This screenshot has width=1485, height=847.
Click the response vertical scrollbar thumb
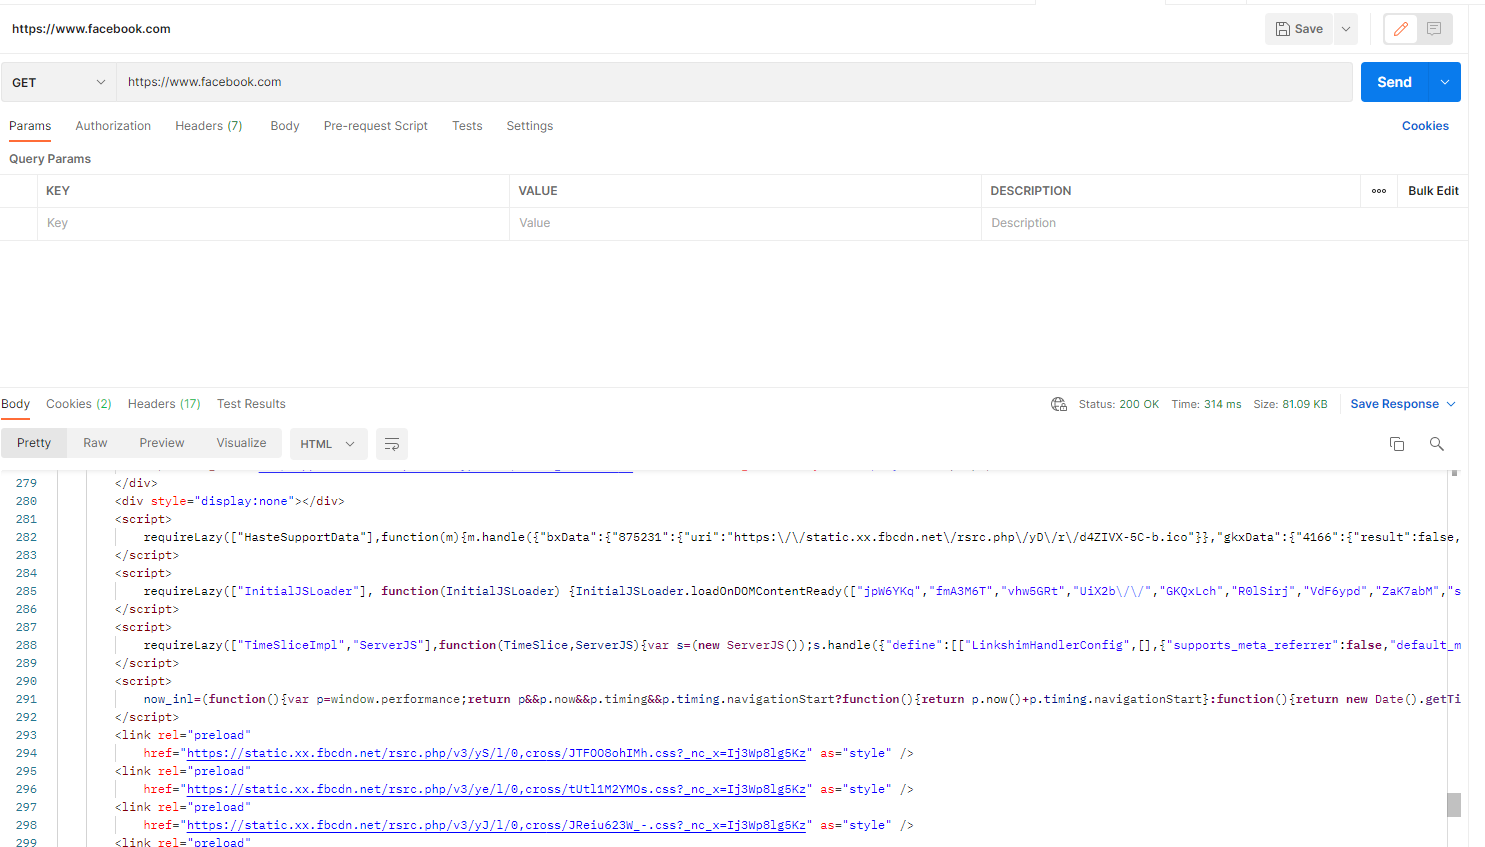pos(1454,804)
